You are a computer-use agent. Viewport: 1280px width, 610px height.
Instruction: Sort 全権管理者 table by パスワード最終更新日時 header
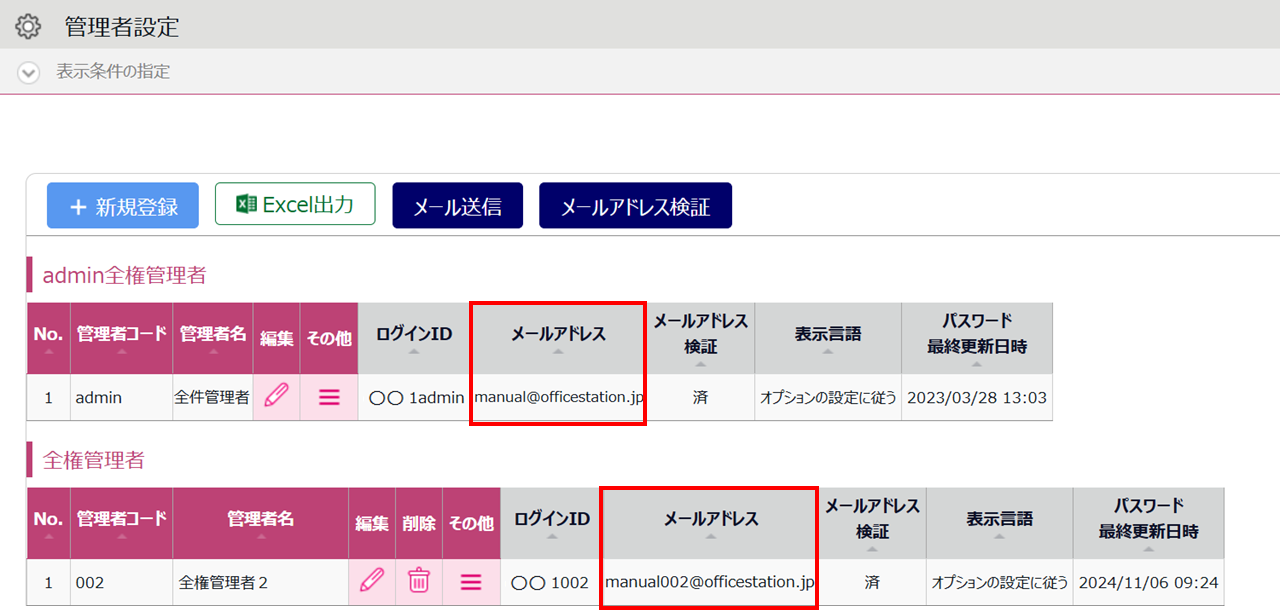1148,523
